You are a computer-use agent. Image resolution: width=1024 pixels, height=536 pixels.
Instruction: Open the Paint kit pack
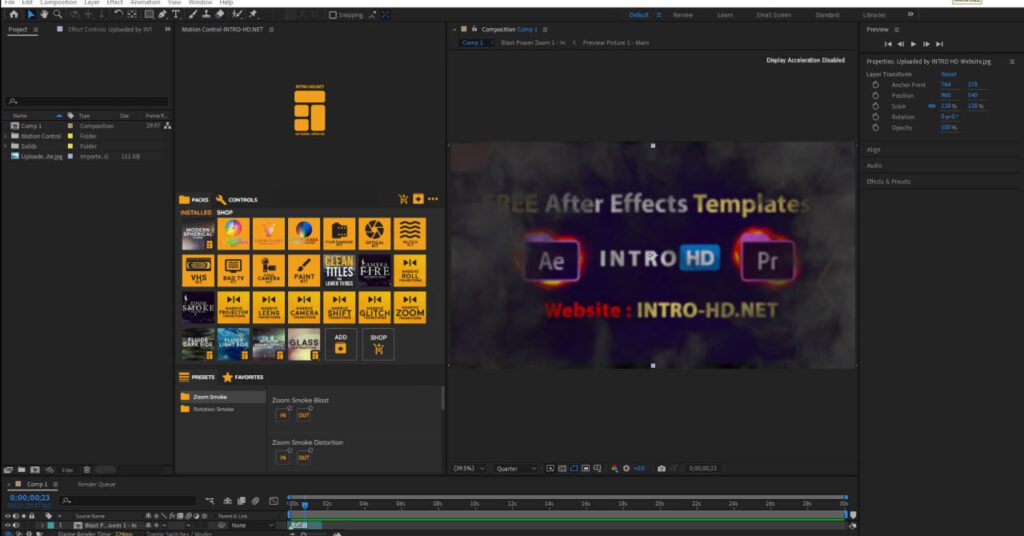tap(304, 270)
